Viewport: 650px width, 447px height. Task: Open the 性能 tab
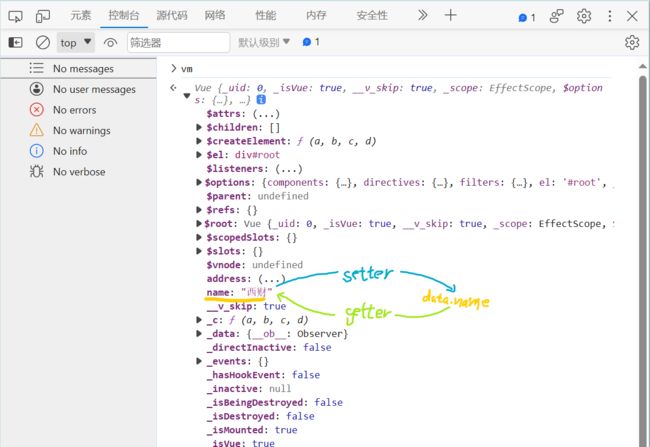click(x=265, y=15)
